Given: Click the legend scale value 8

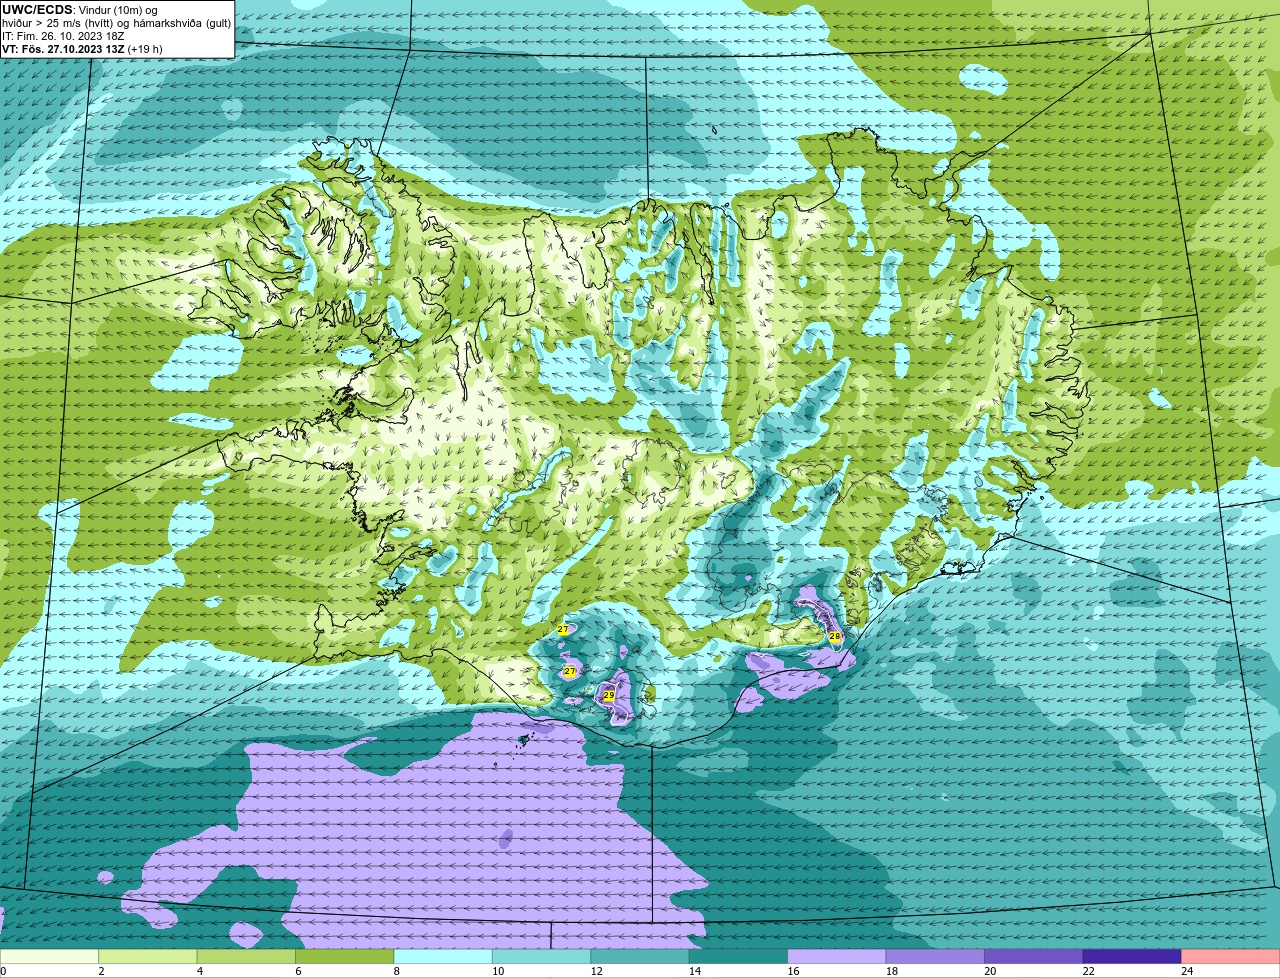Looking at the screenshot, I should coord(396,971).
